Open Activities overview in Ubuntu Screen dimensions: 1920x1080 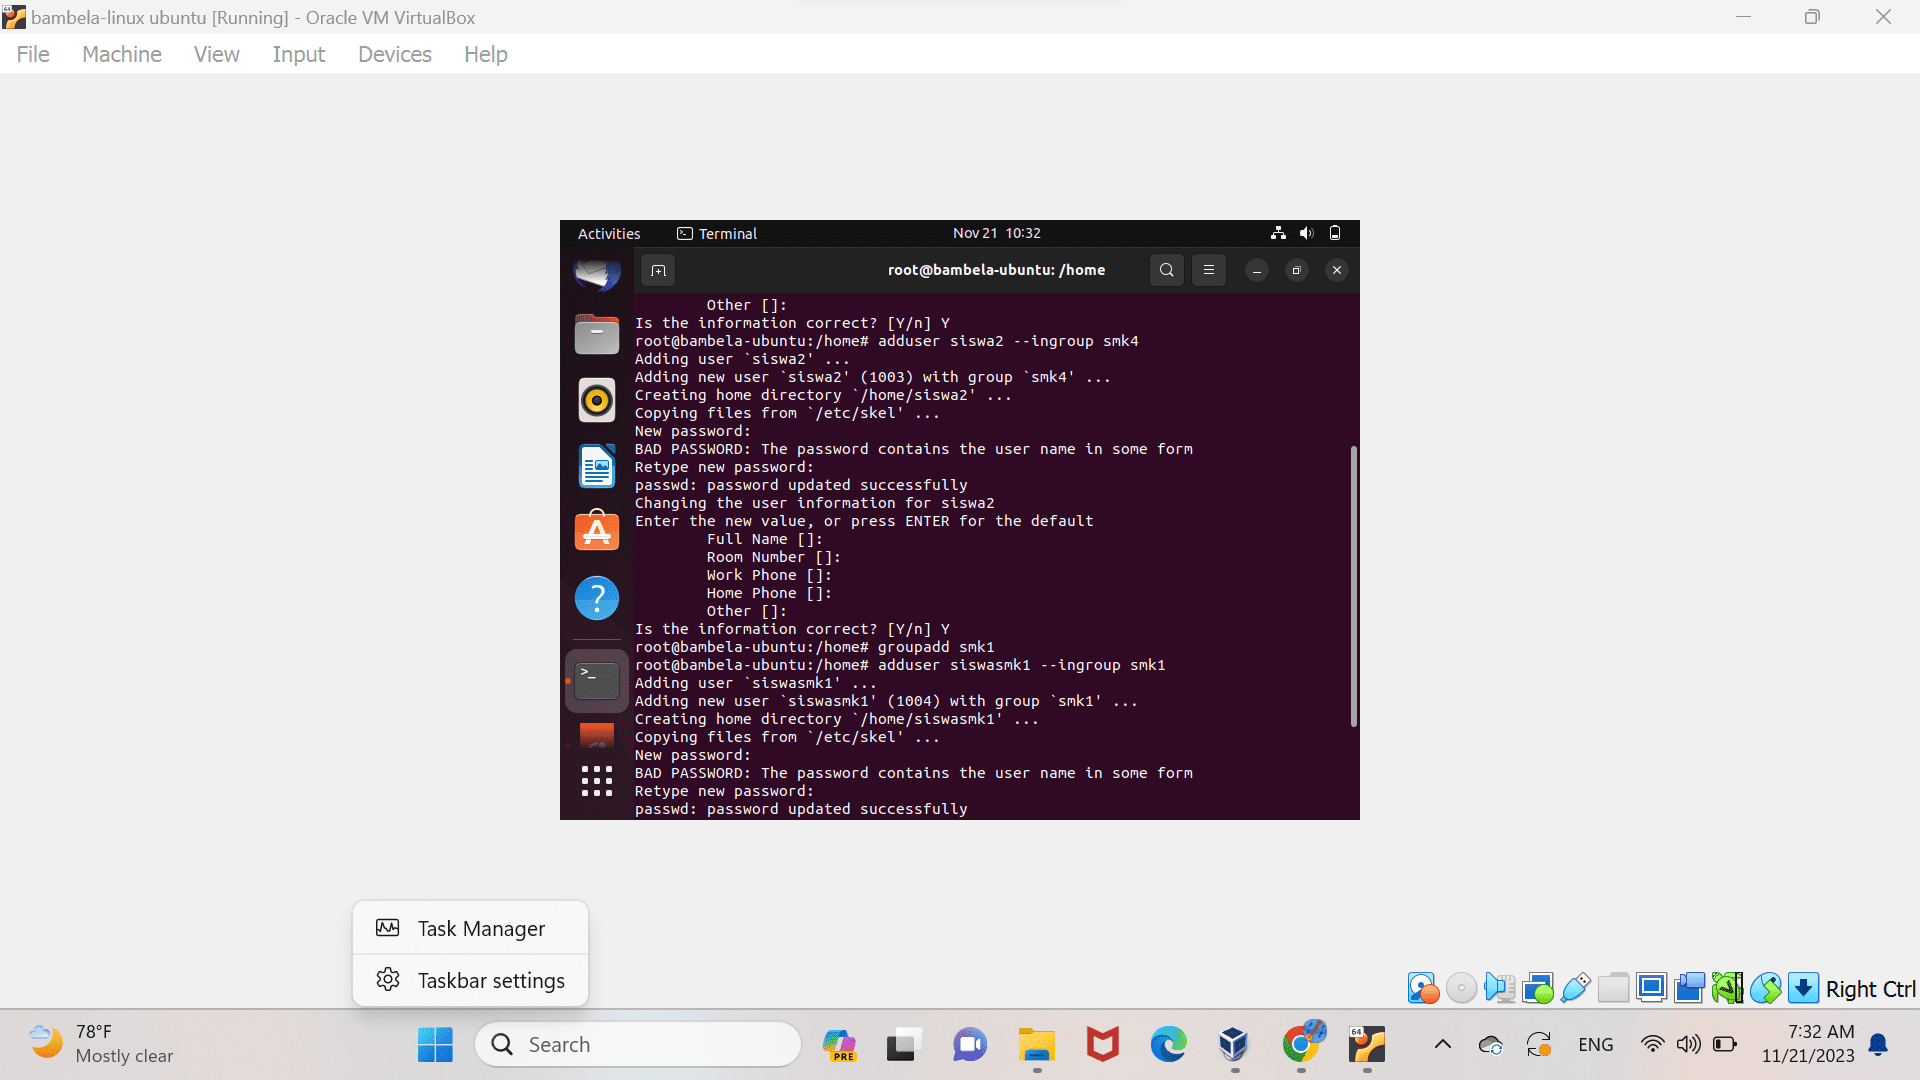(609, 233)
